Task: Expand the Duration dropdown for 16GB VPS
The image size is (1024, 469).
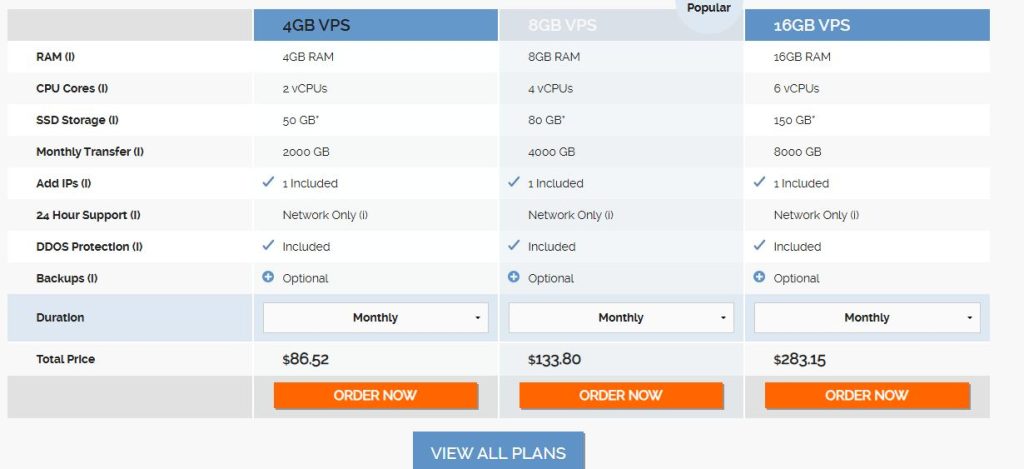Action: pos(867,318)
